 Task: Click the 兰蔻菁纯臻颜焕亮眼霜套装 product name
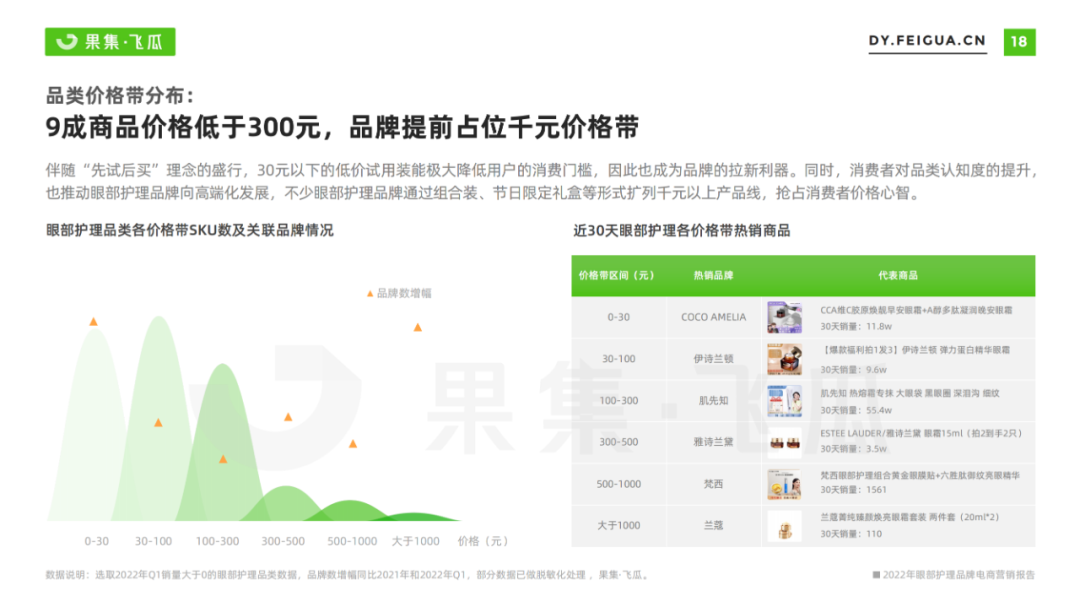[909, 517]
